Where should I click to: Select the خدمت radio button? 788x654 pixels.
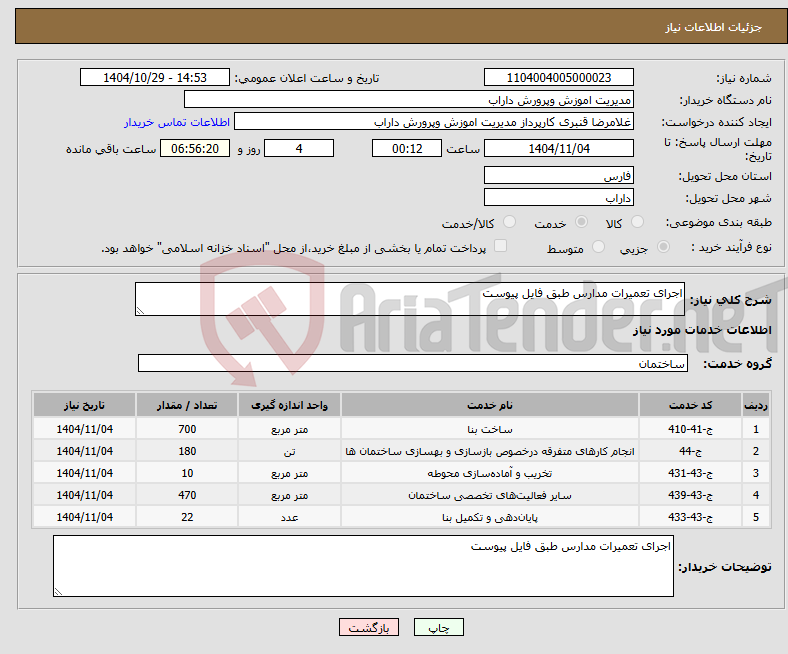pyautogui.click(x=581, y=222)
